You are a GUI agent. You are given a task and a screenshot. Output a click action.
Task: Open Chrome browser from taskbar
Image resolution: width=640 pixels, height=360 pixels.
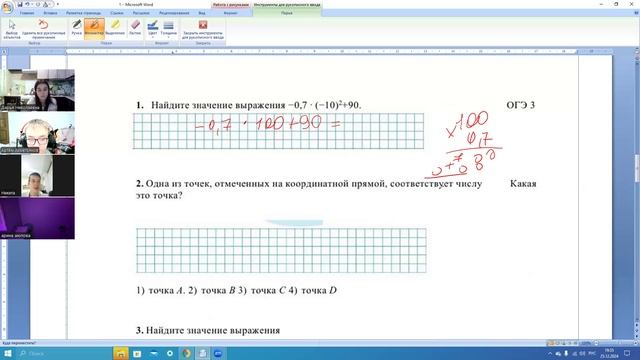pos(186,353)
